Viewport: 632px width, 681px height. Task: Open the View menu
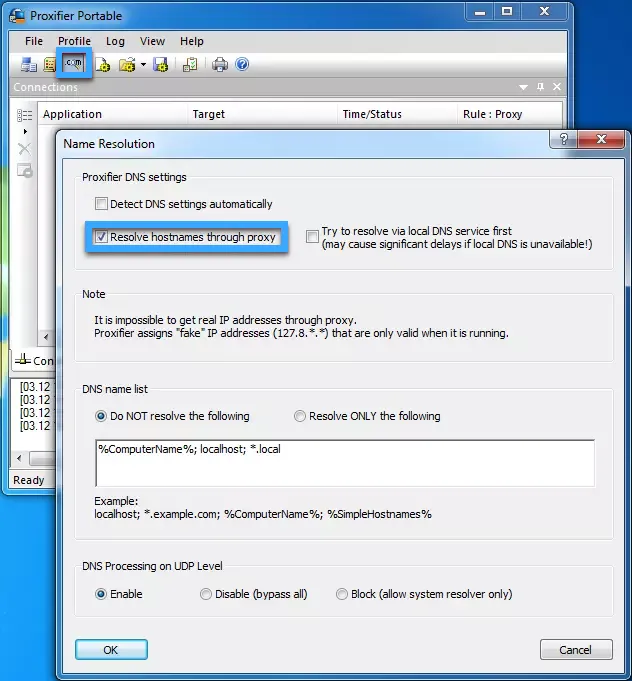click(152, 41)
